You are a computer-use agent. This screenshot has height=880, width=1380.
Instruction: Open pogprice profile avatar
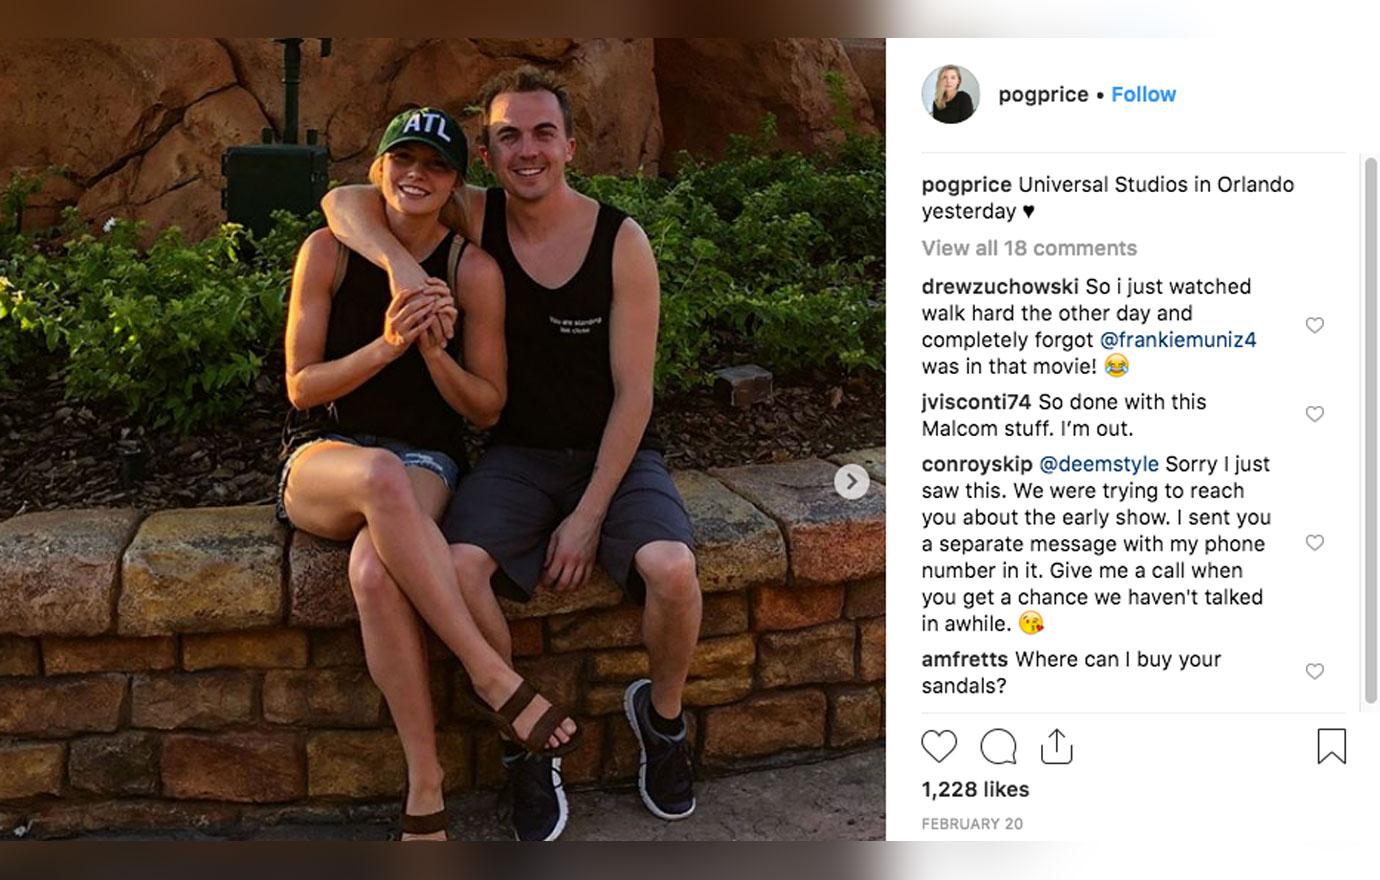point(950,95)
